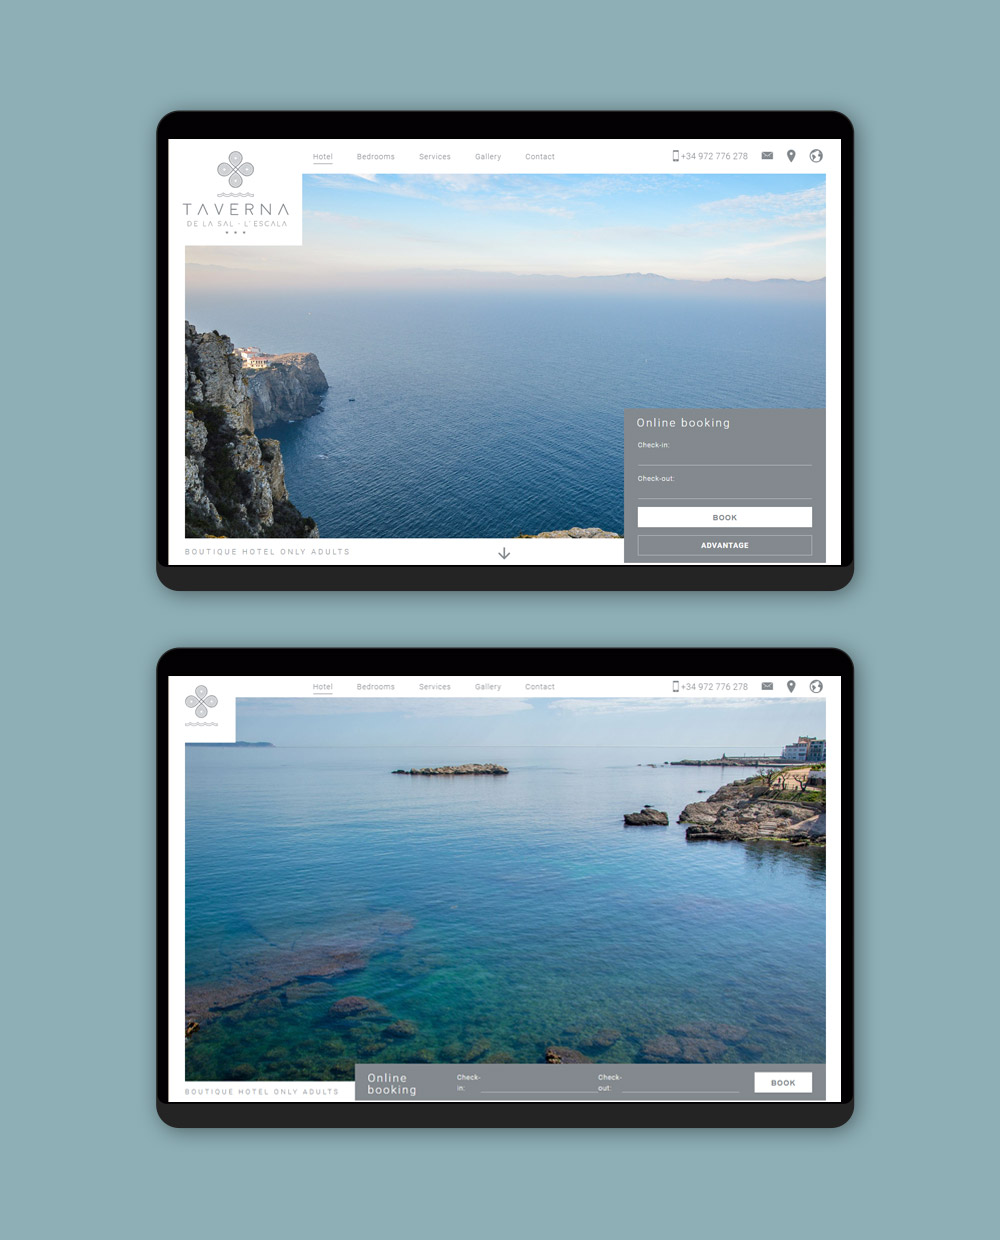Open the map pin icon on the bottom tablet

pos(791,686)
